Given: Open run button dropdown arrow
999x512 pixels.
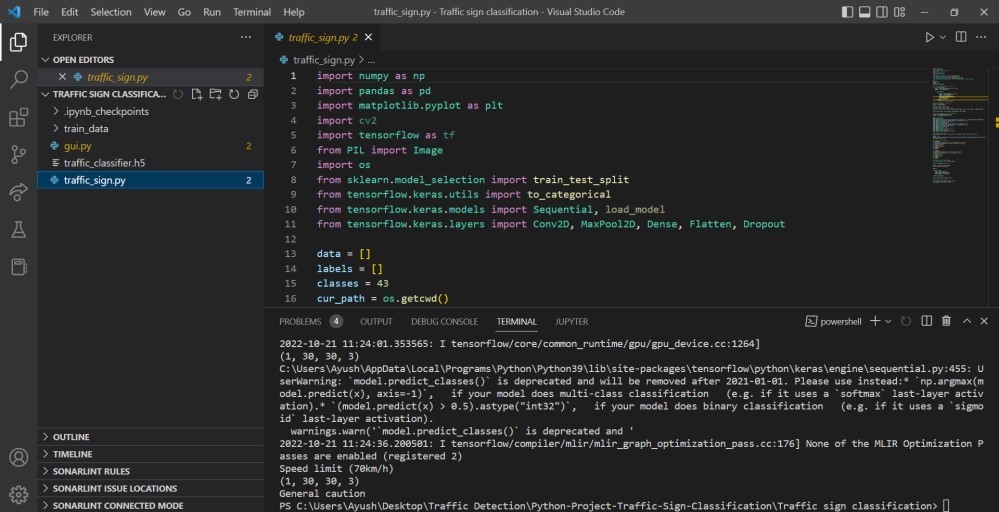Looking at the screenshot, I should coord(943,38).
